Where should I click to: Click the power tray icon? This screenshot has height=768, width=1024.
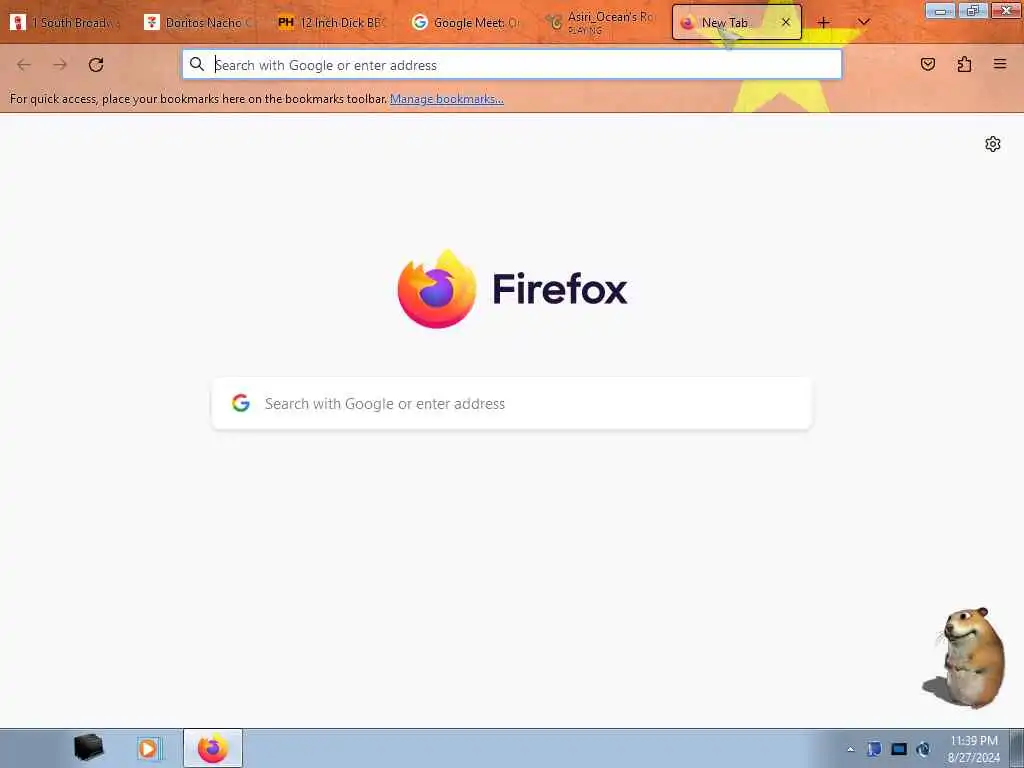pos(923,749)
